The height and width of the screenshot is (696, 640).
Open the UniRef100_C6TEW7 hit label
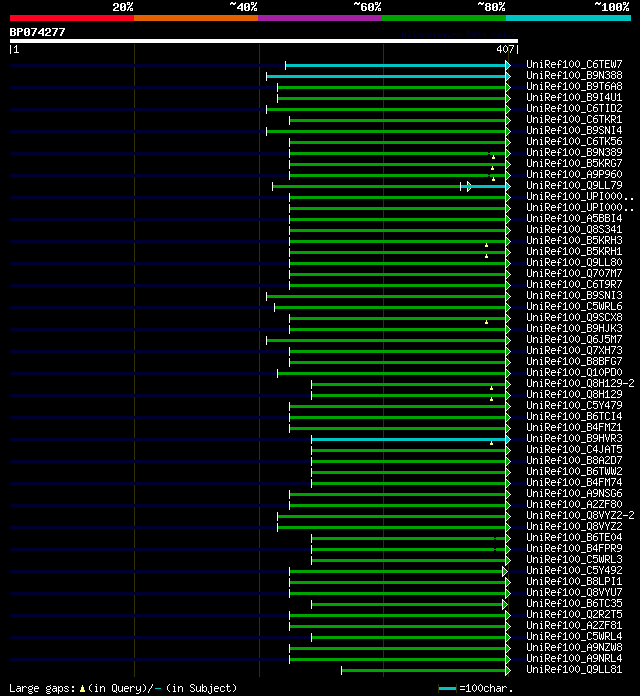point(574,64)
